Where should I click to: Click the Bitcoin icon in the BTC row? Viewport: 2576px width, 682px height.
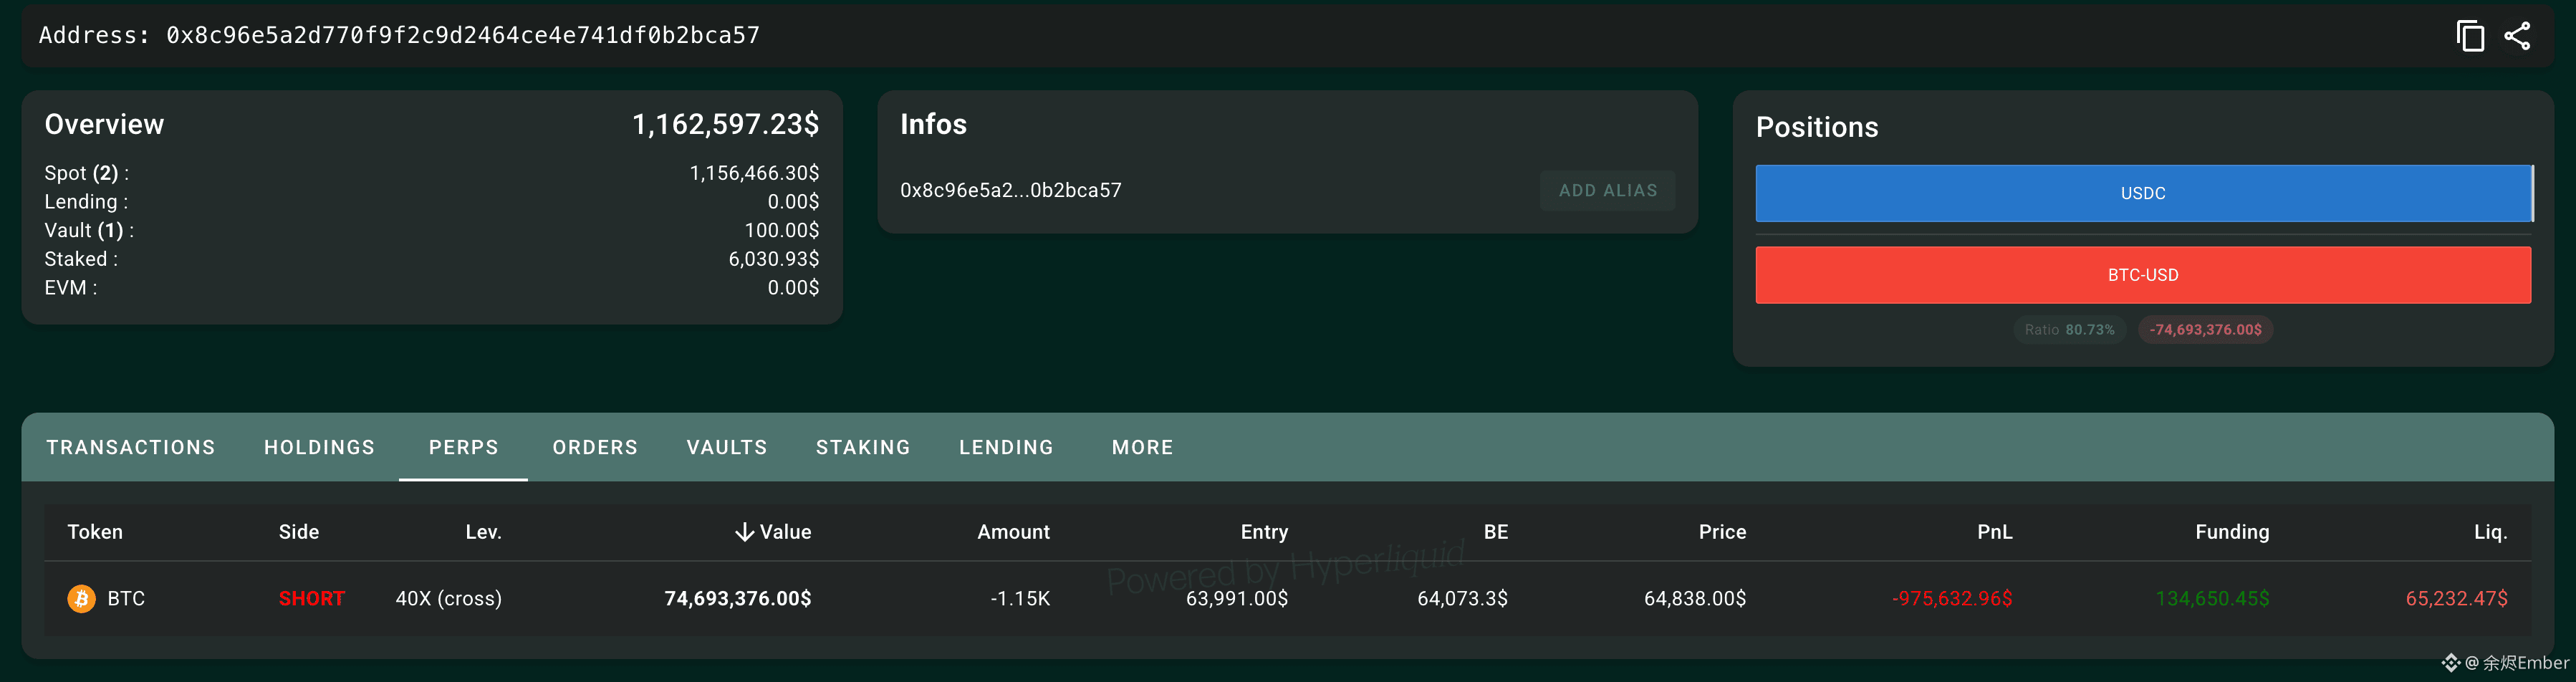point(81,598)
